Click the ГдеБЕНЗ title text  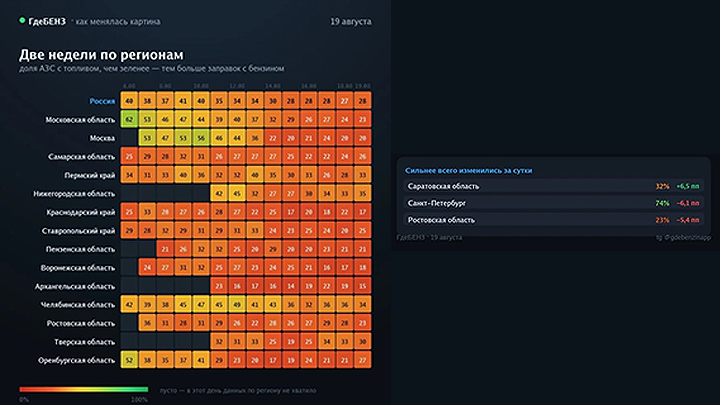pos(47,22)
